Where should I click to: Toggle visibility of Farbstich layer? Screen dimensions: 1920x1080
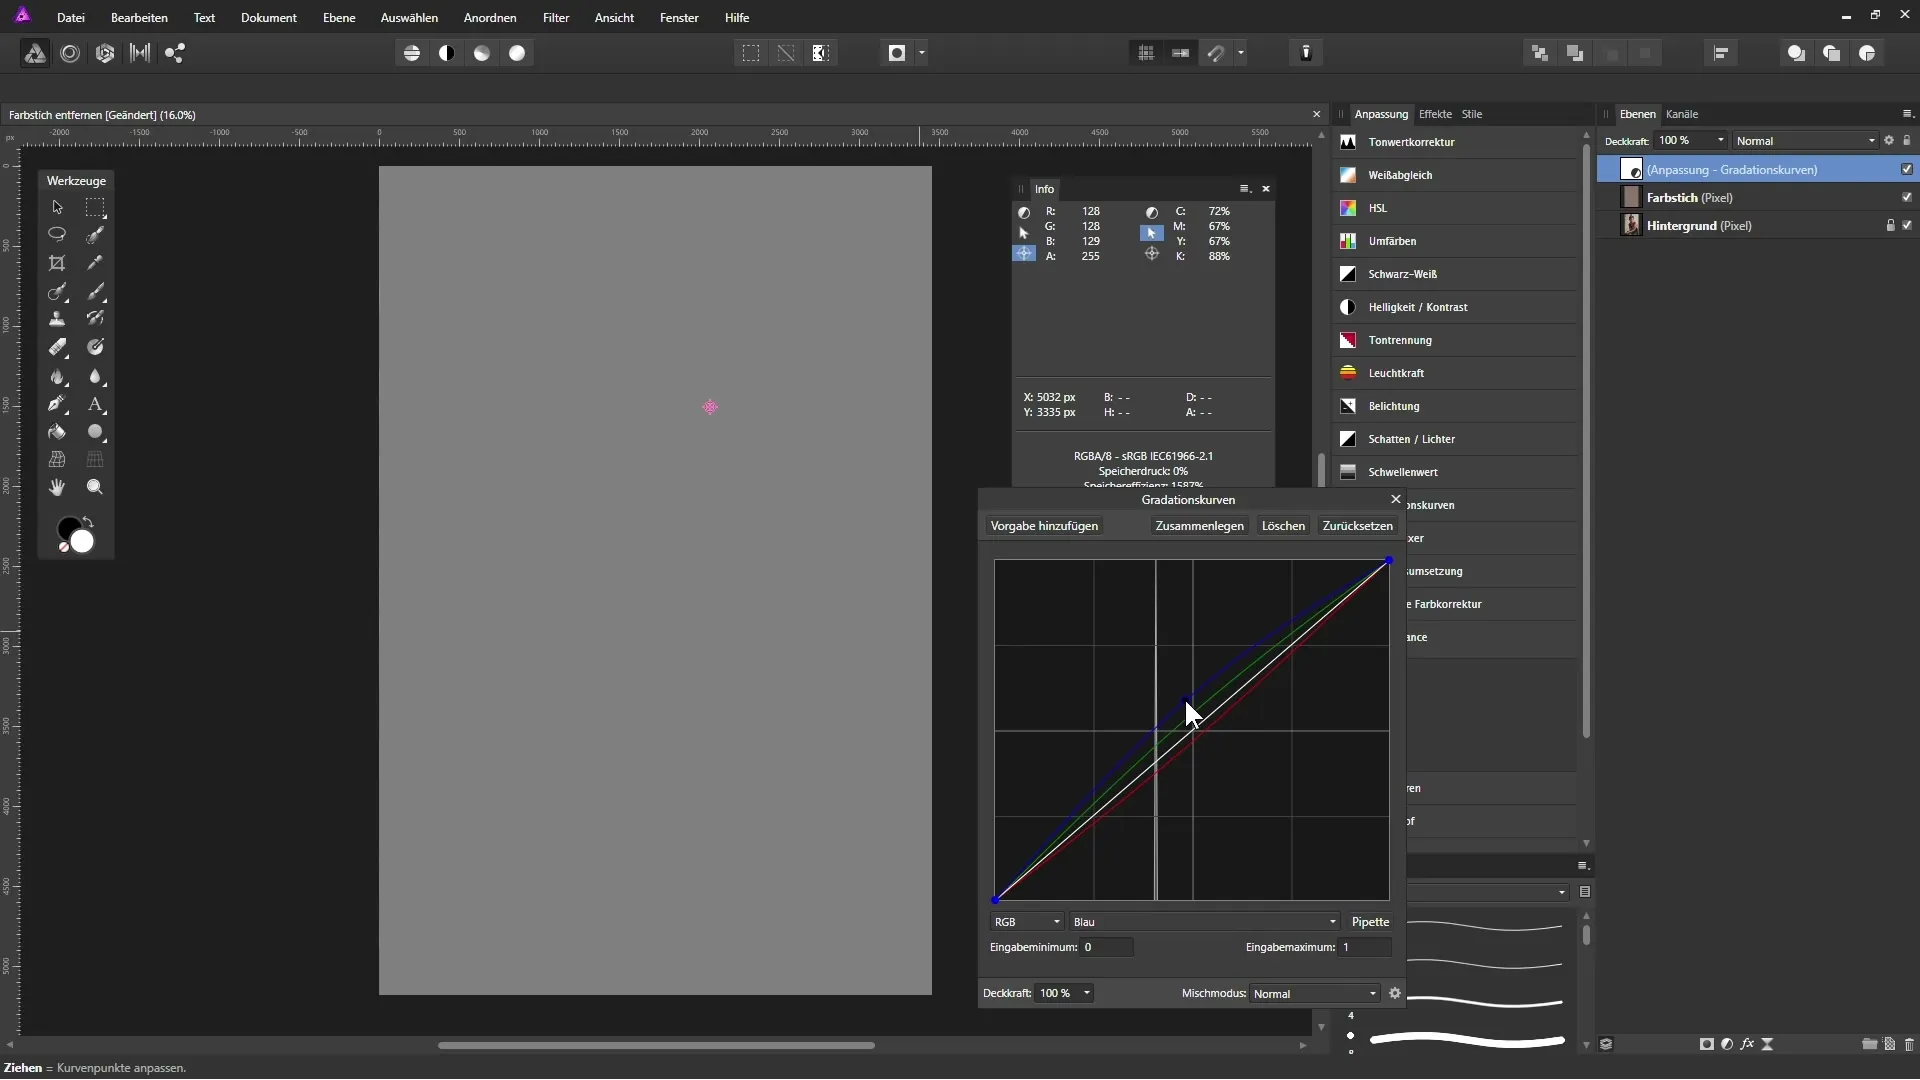pyautogui.click(x=1907, y=197)
